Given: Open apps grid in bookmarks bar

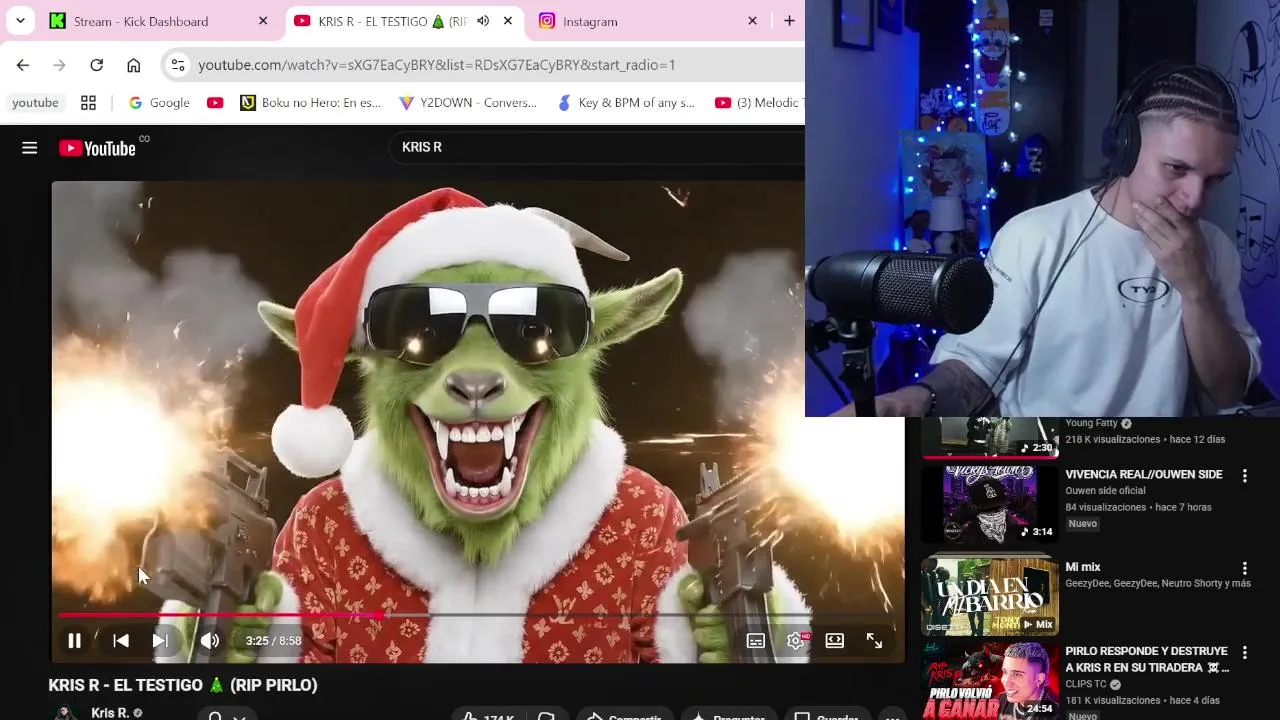Looking at the screenshot, I should [88, 103].
